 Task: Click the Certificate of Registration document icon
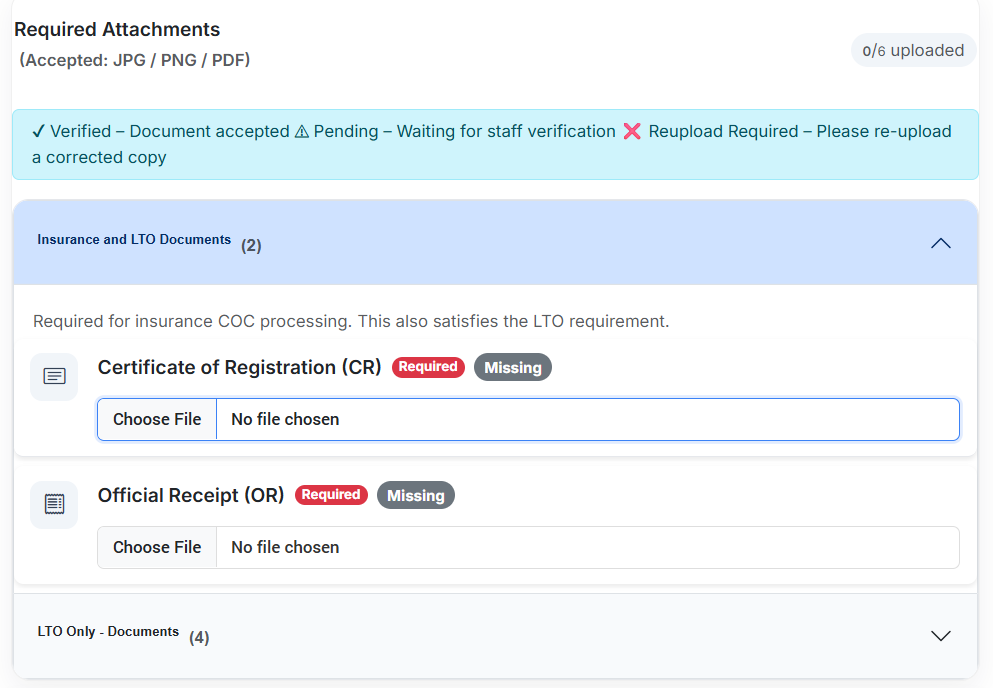coord(54,377)
